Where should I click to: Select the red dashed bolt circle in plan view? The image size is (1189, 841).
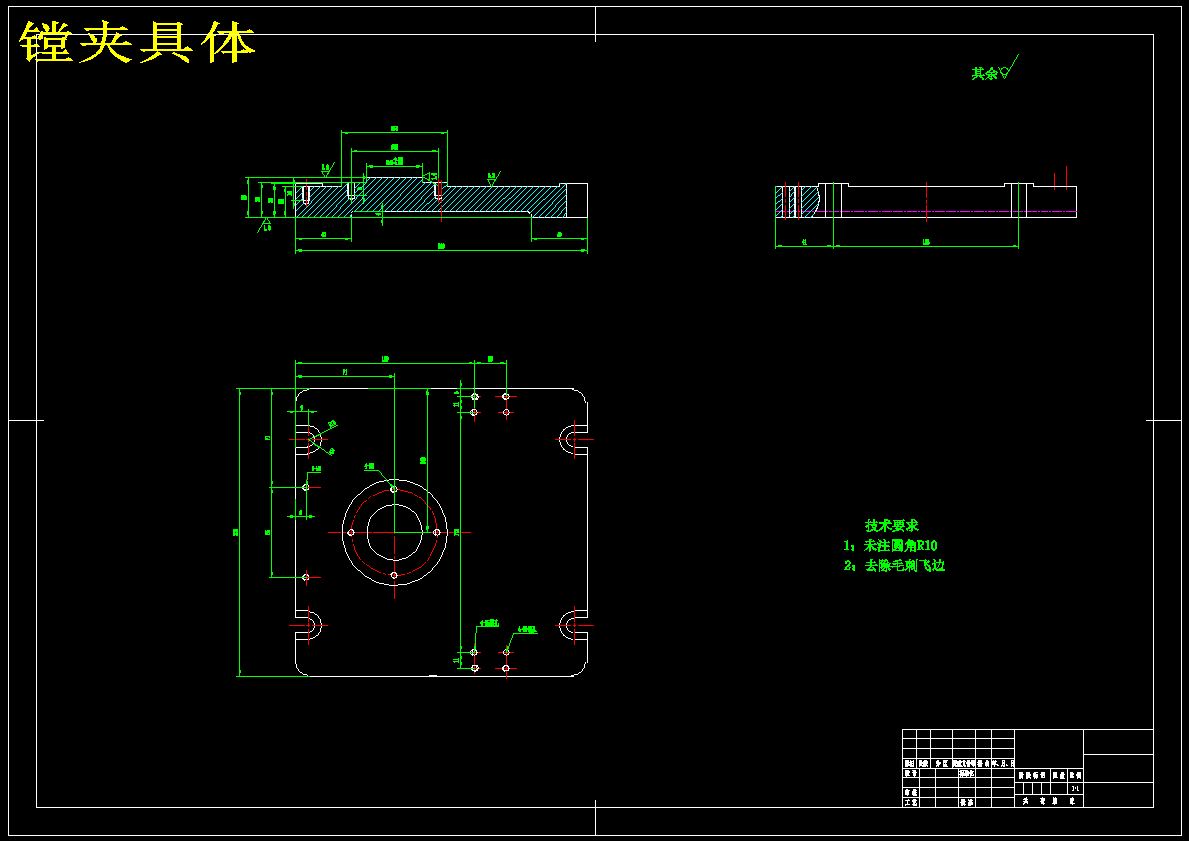(394, 532)
